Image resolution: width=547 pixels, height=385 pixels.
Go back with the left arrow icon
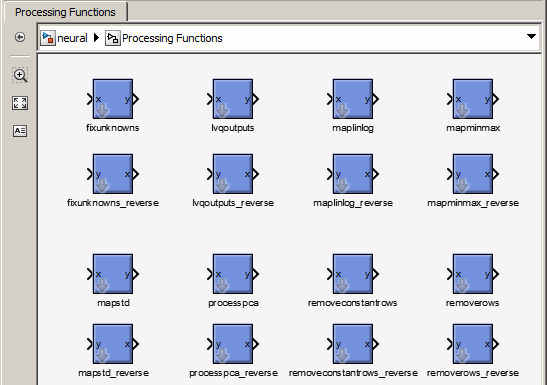click(20, 37)
